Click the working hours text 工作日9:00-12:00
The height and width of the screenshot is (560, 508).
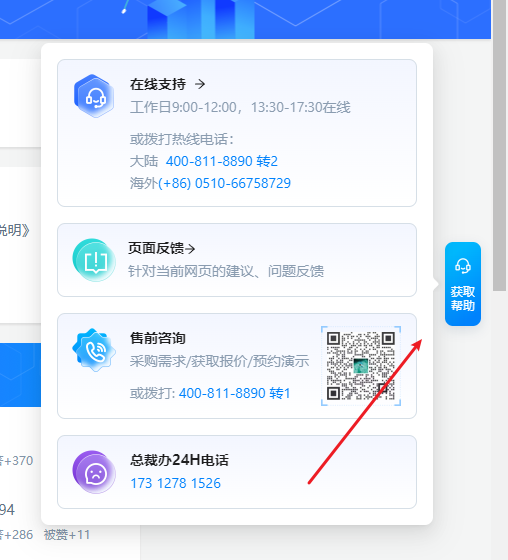183,107
